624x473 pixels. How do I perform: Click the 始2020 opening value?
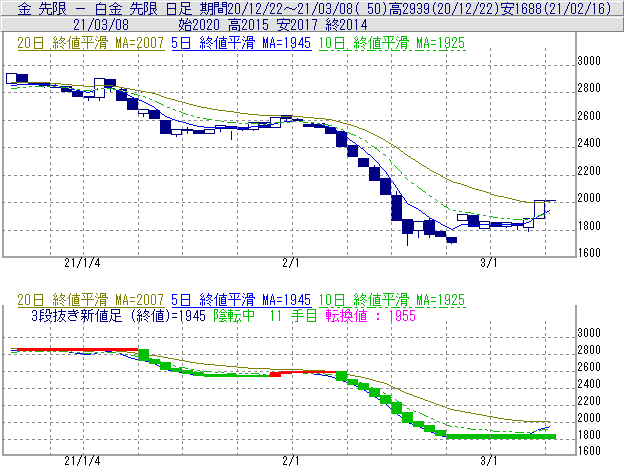[199, 25]
